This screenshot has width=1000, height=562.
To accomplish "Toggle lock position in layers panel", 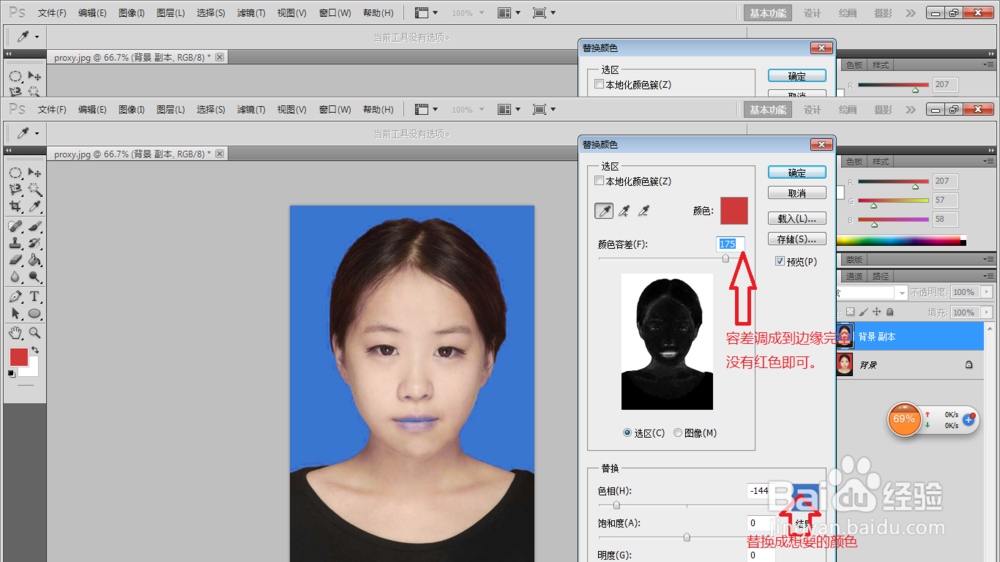I will pos(877,312).
